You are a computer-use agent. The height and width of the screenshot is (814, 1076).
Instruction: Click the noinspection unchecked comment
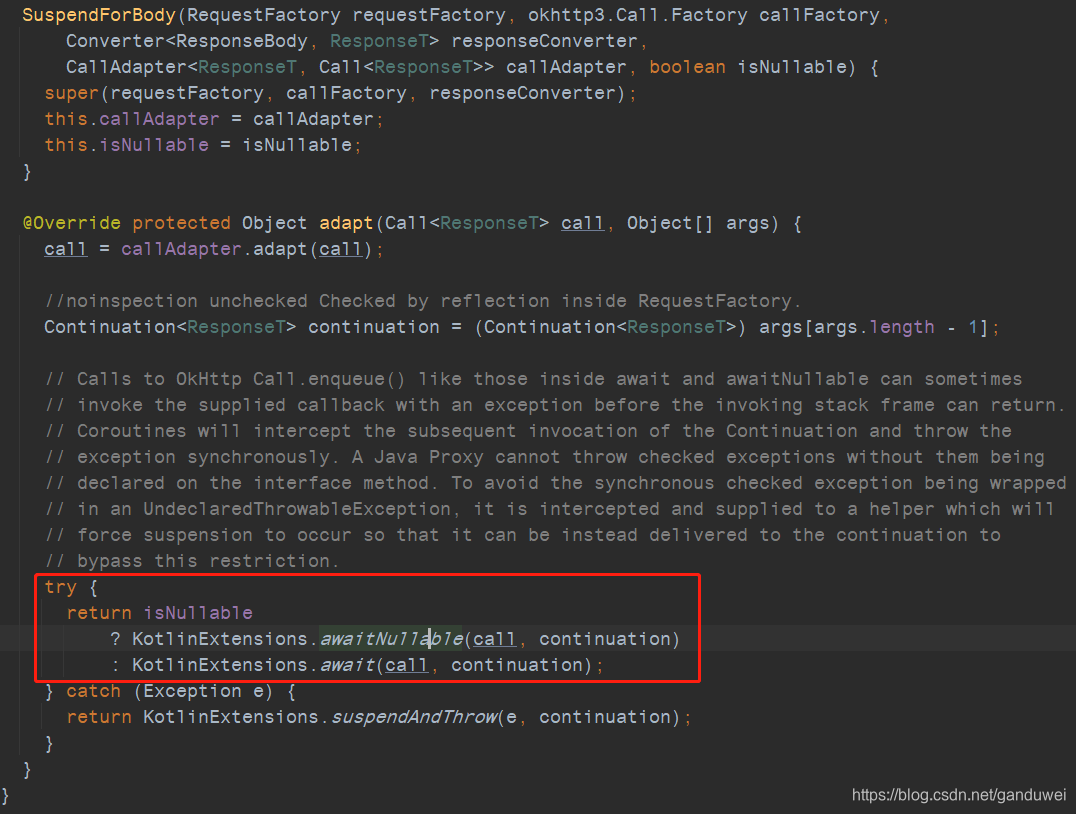(422, 301)
